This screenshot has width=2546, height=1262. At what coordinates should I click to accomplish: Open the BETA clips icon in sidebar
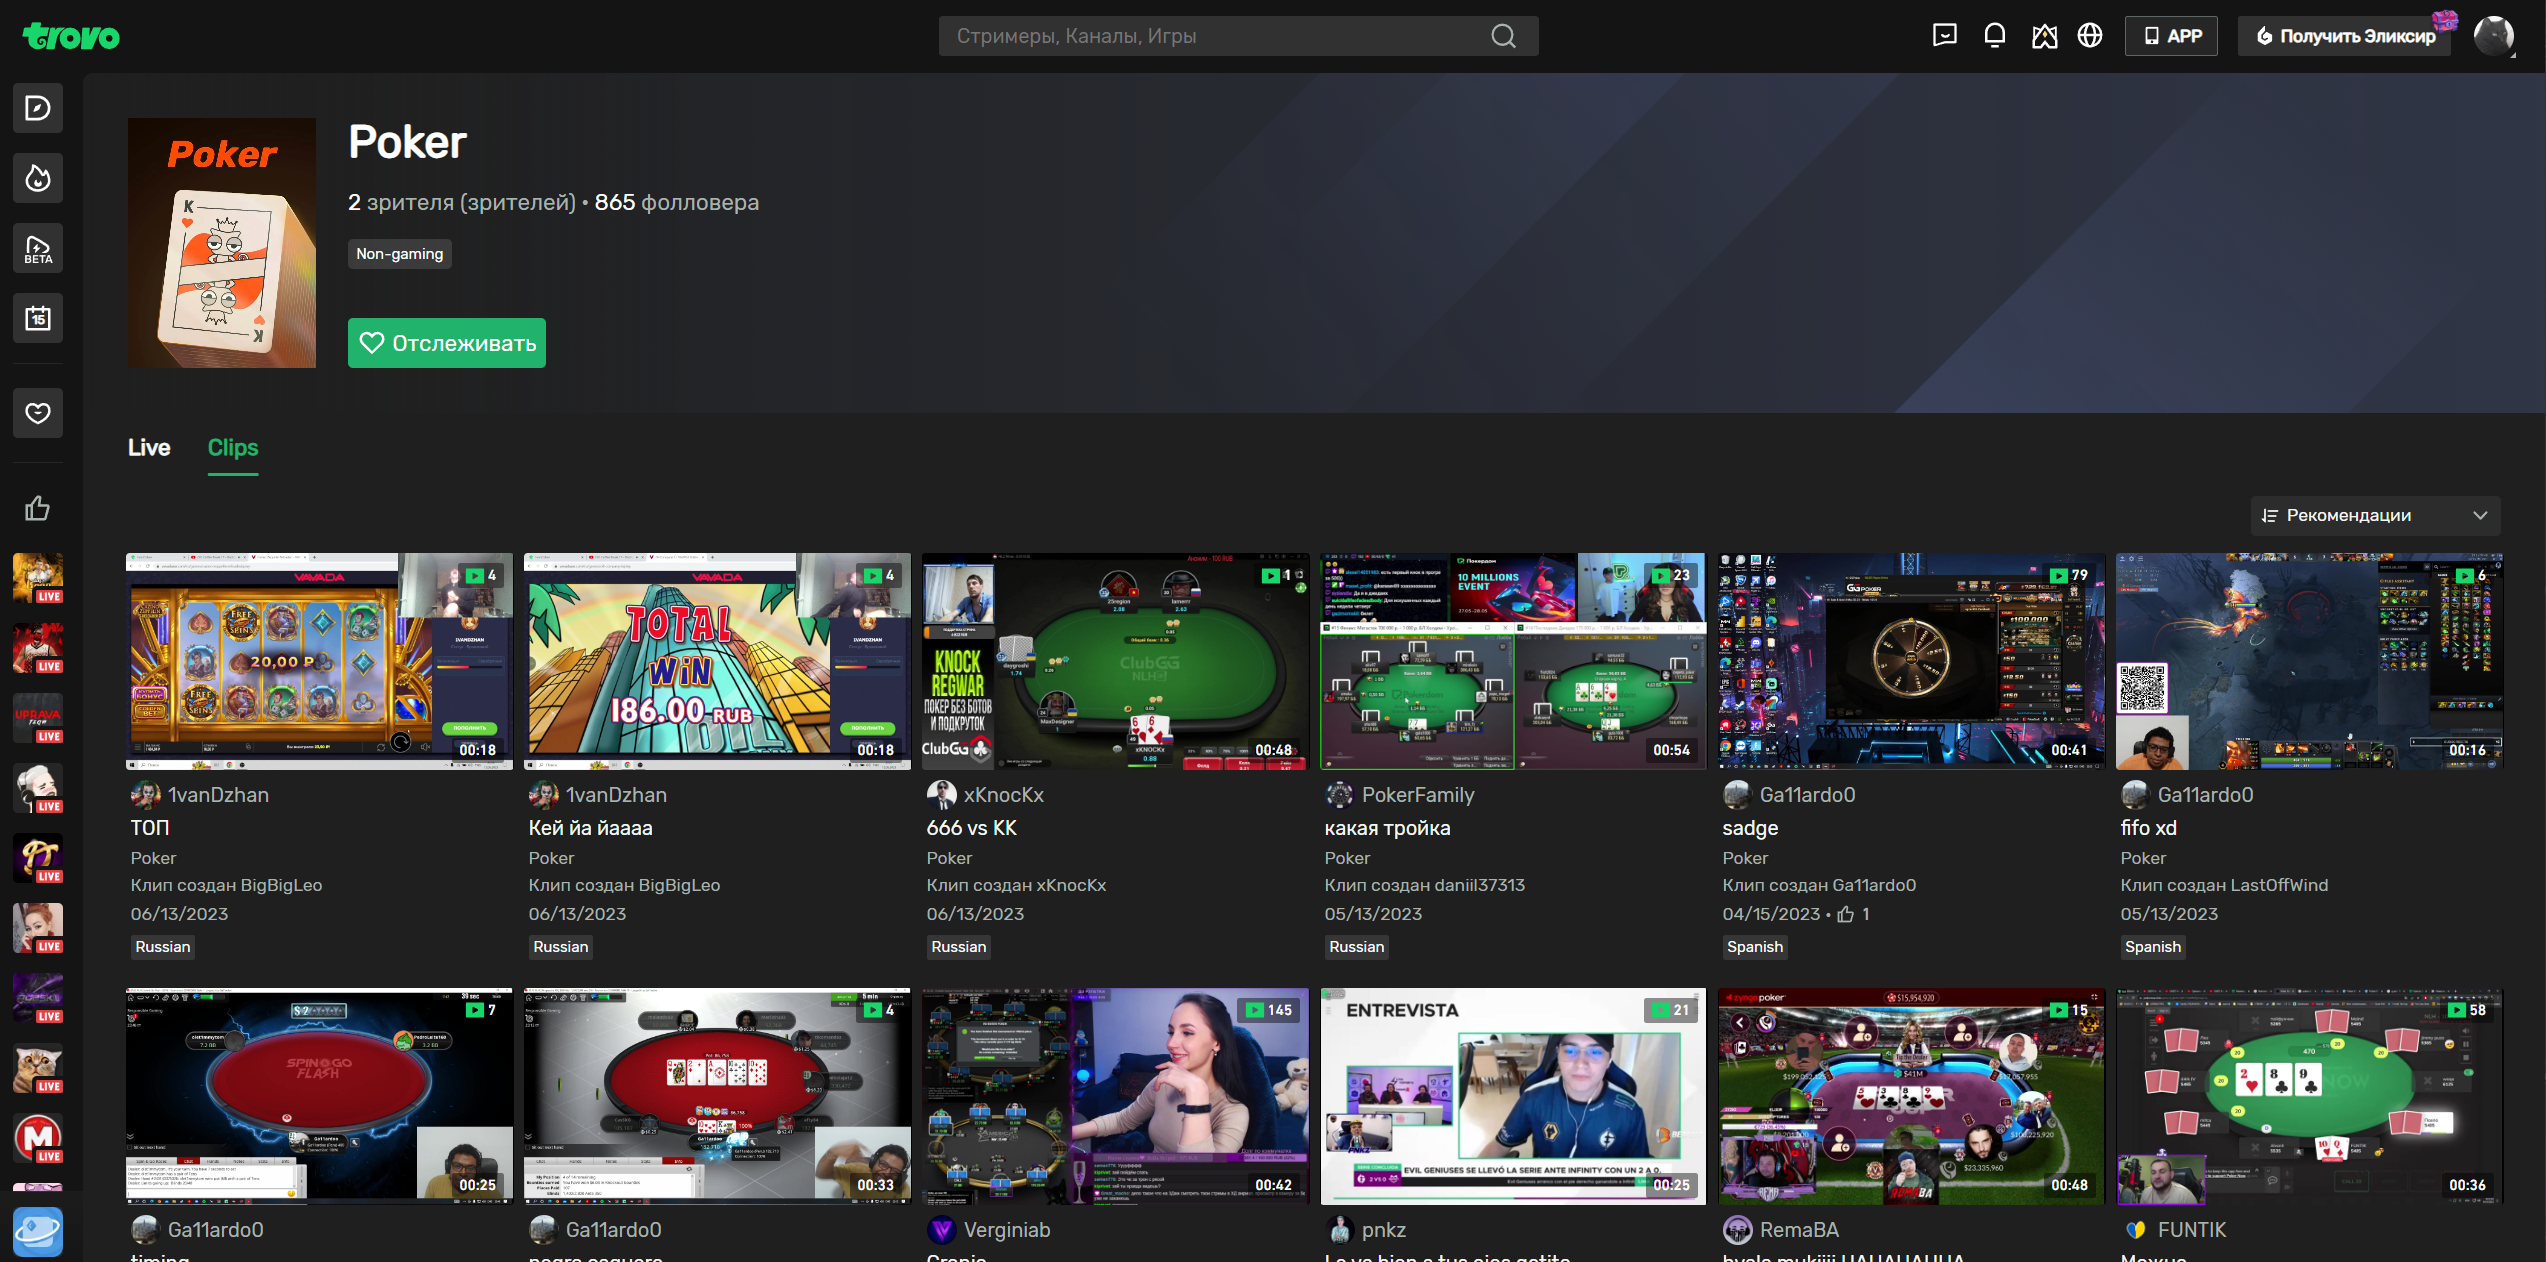[38, 248]
